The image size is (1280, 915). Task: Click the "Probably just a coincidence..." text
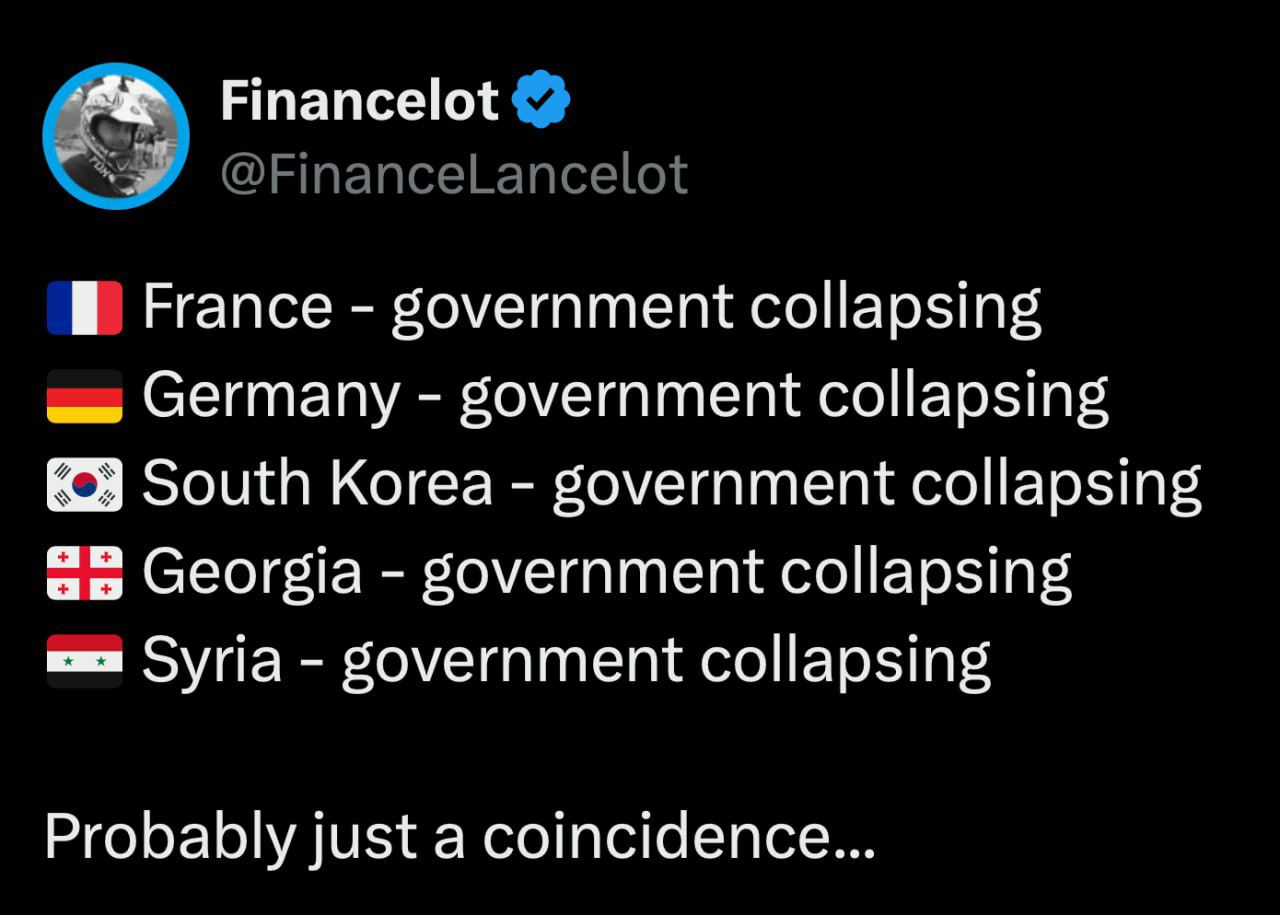[460, 838]
